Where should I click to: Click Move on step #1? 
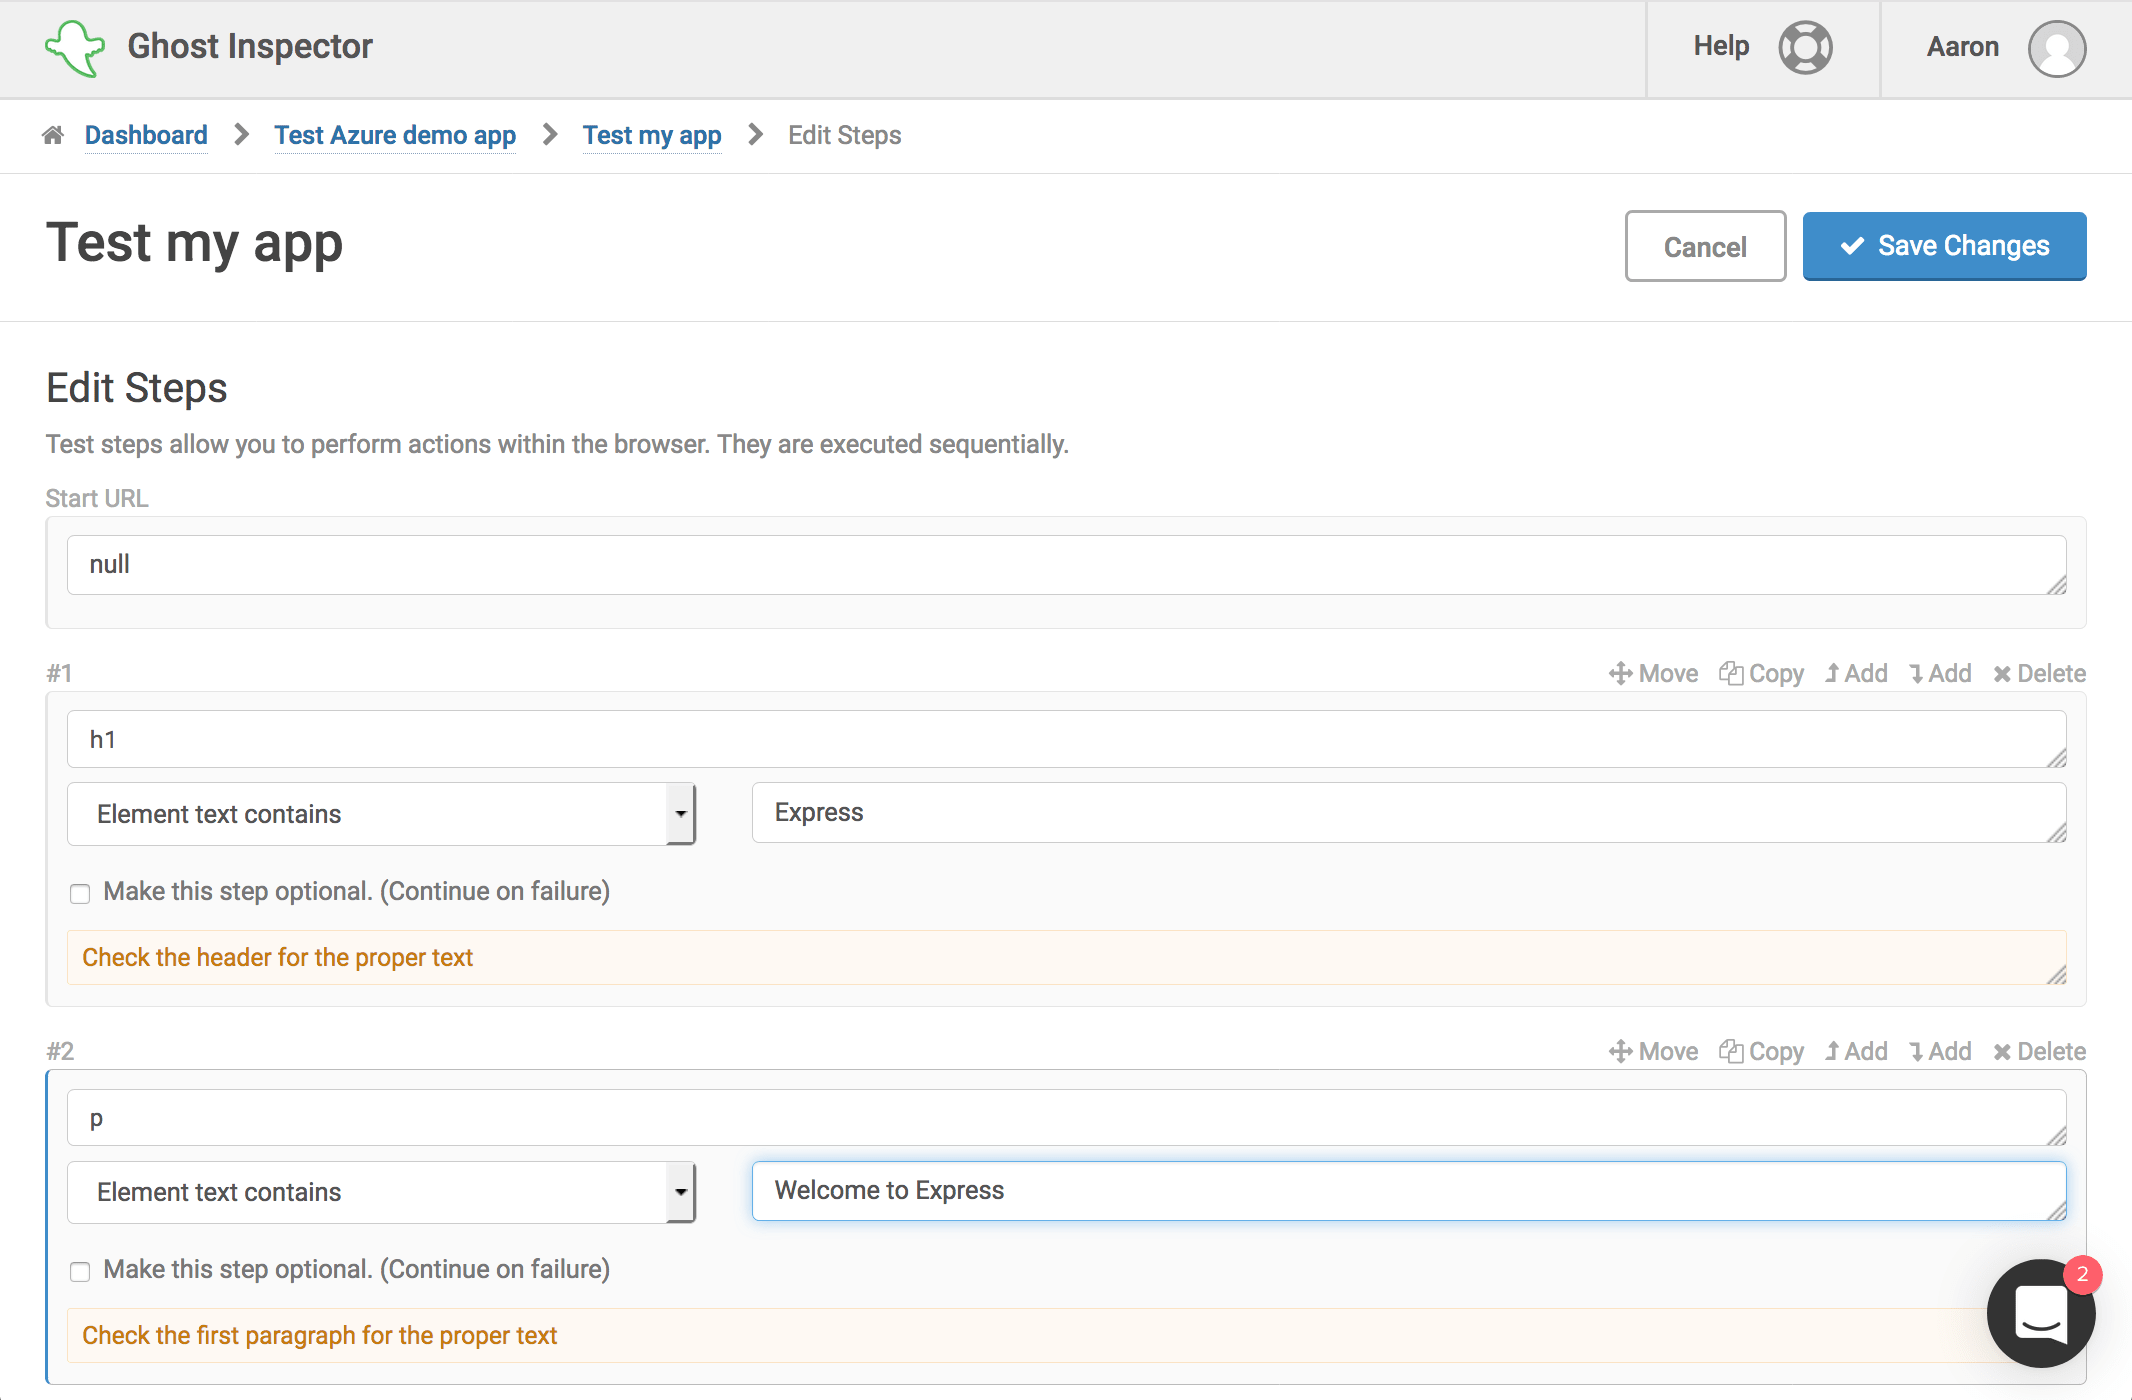click(1653, 673)
